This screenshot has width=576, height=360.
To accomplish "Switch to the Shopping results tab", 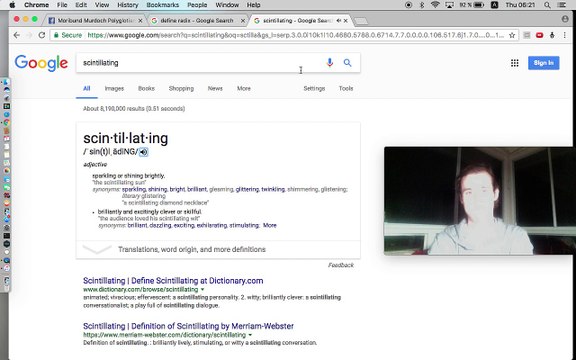I will click(181, 89).
